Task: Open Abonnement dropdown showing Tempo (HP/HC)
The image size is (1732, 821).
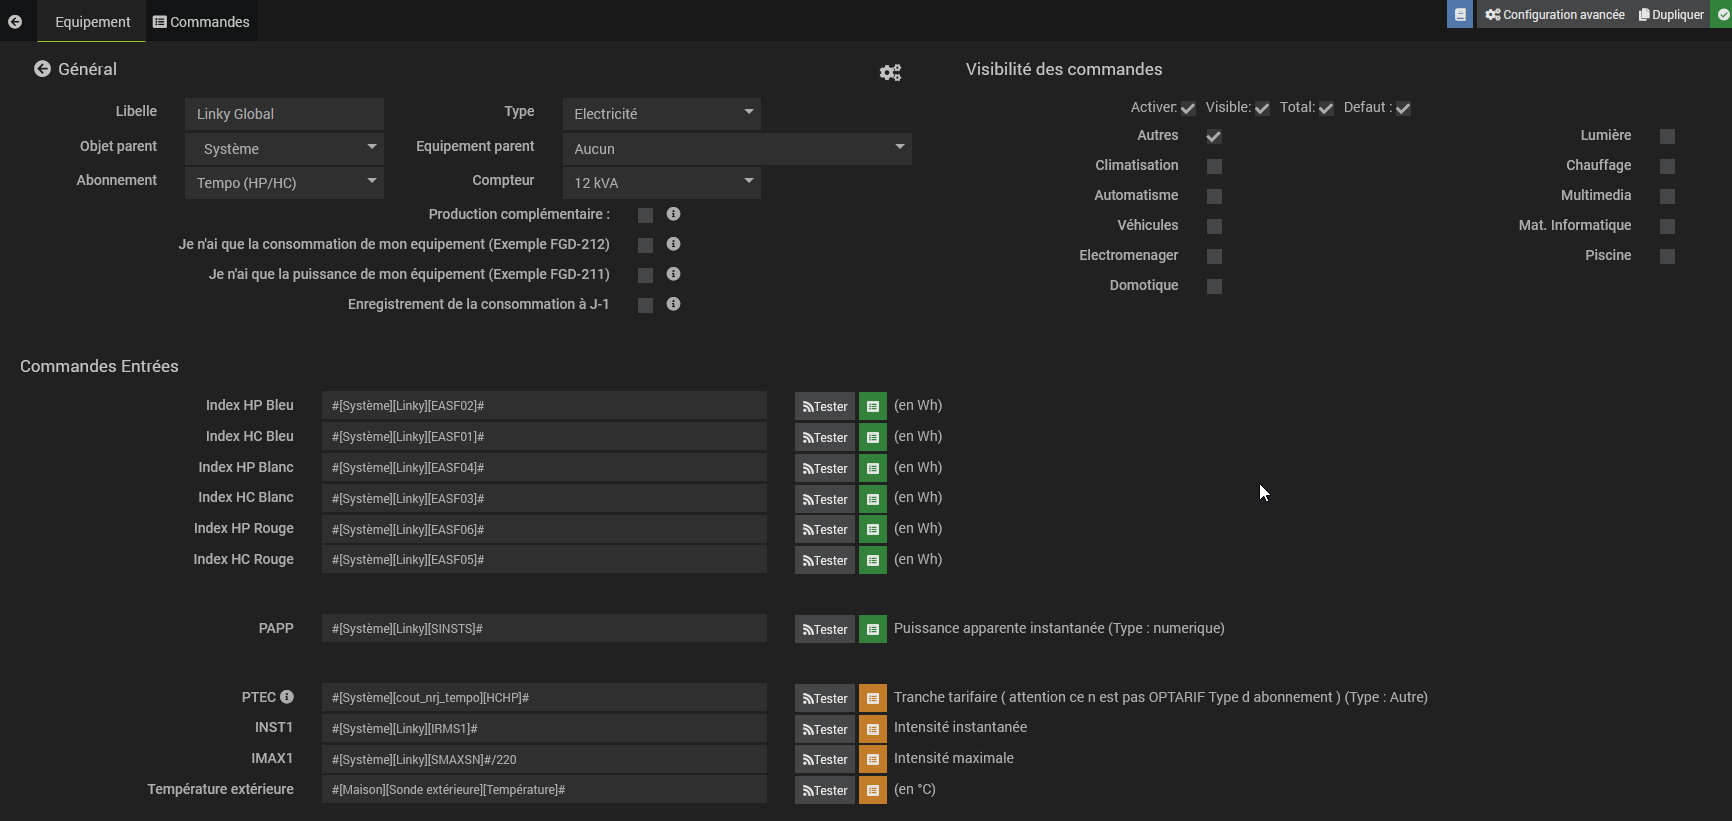Action: point(284,183)
